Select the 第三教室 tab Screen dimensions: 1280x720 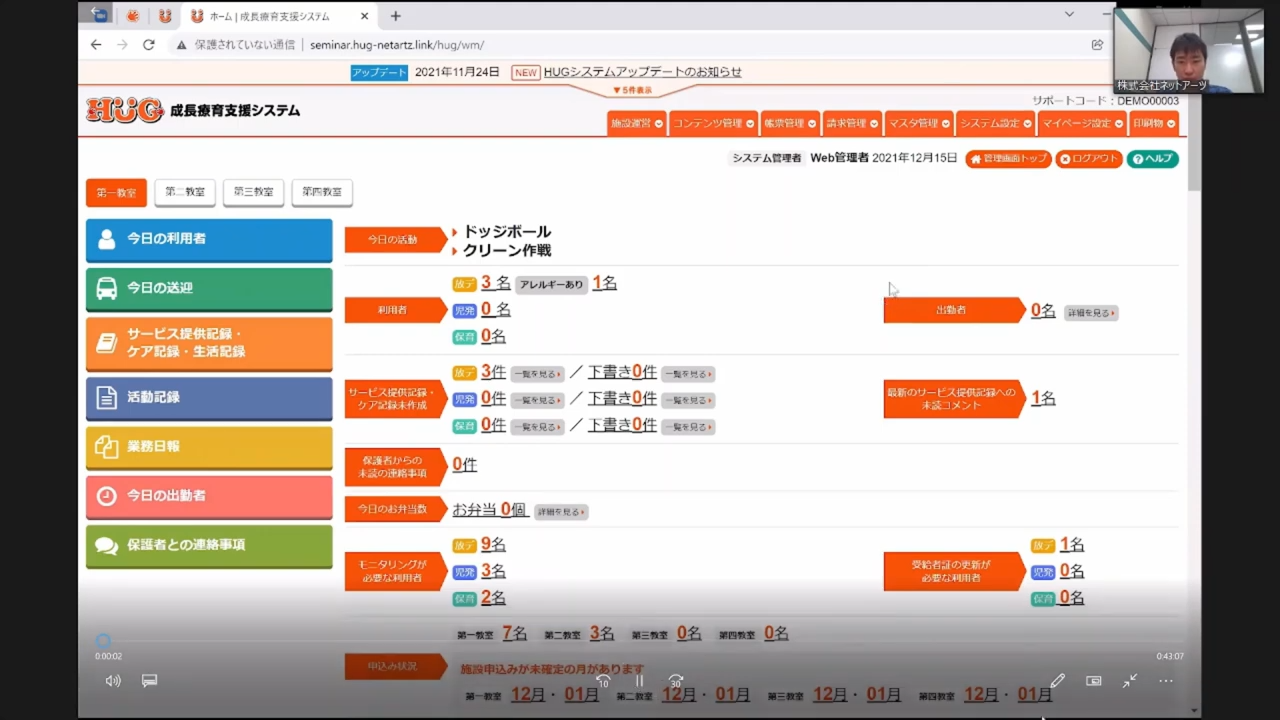click(253, 193)
